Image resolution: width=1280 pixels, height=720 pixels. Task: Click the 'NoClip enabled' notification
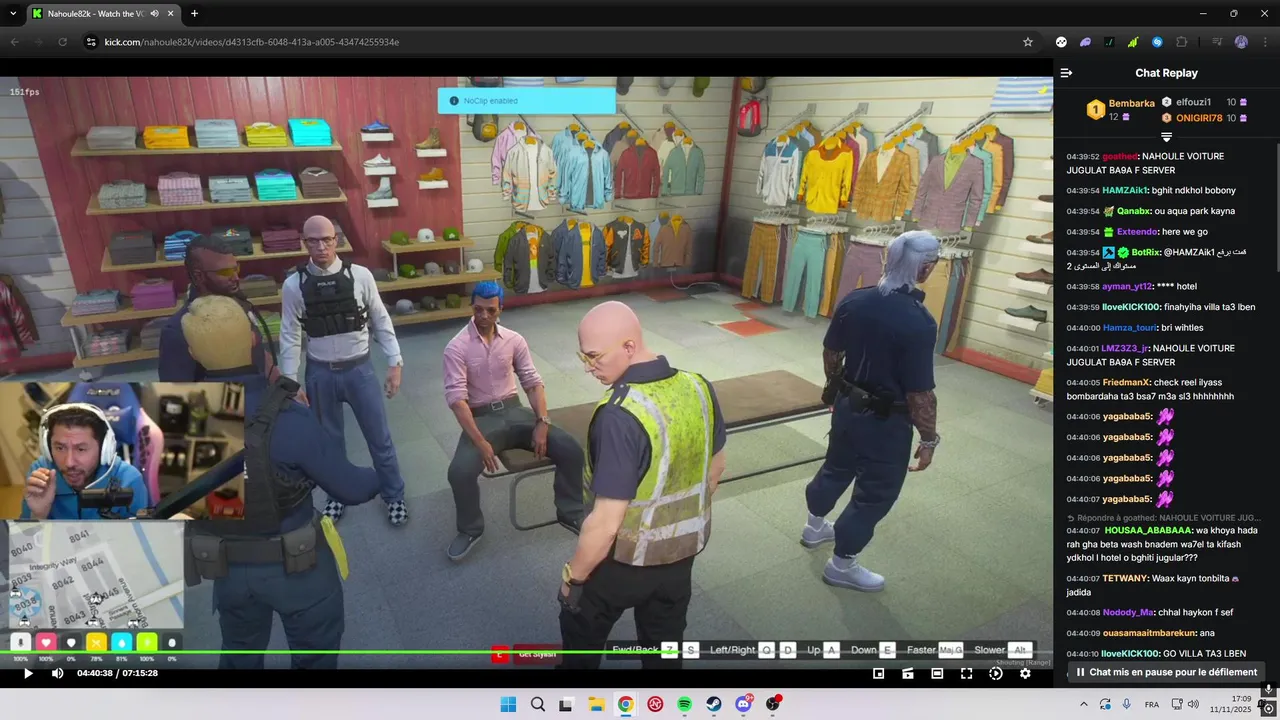pyautogui.click(x=526, y=101)
